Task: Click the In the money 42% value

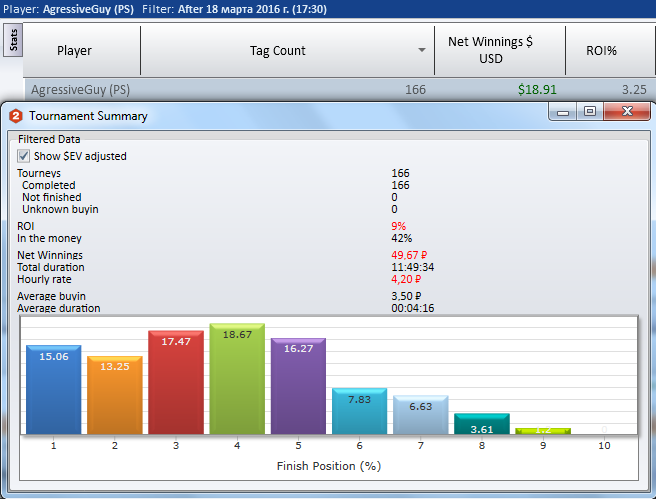Action: click(402, 238)
